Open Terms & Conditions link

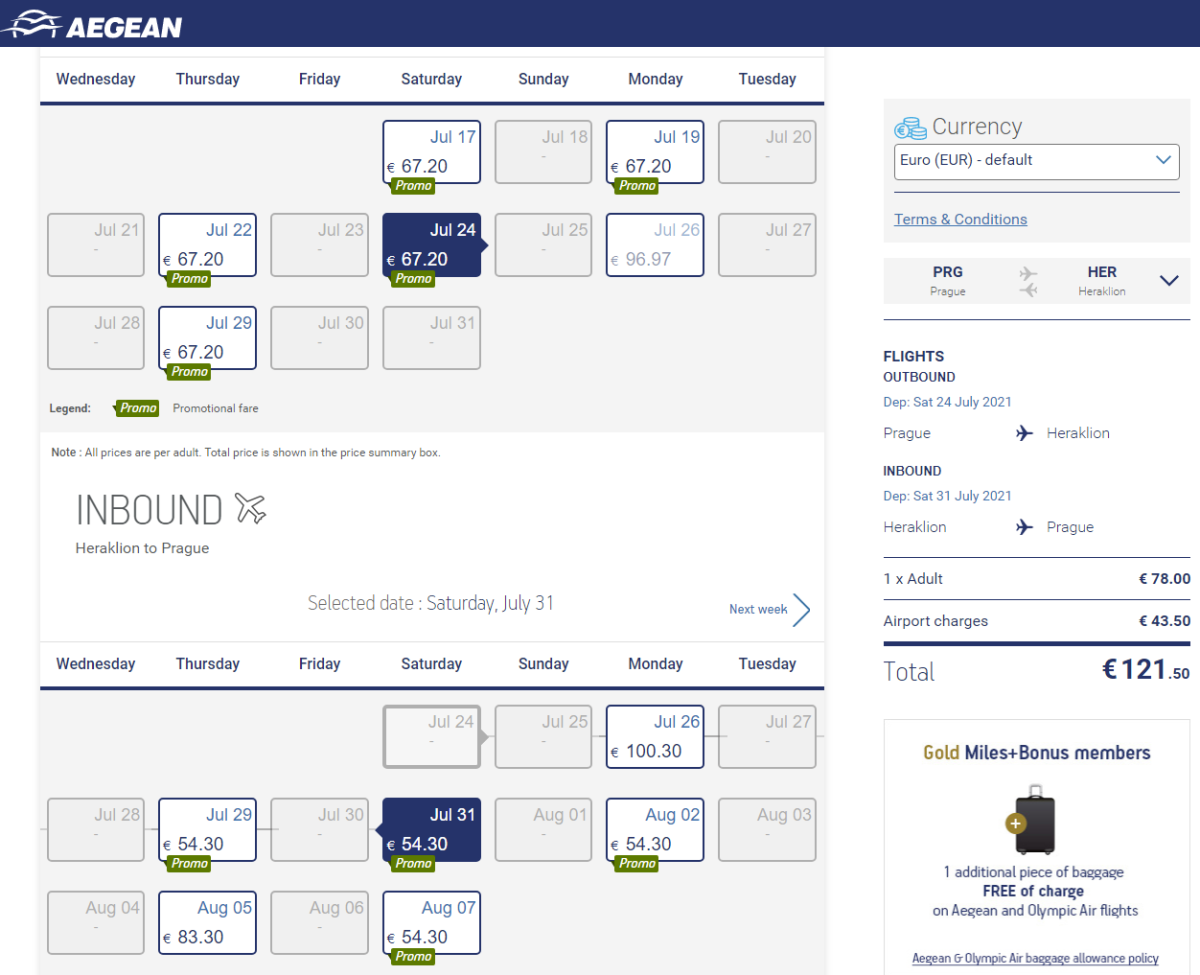point(960,219)
